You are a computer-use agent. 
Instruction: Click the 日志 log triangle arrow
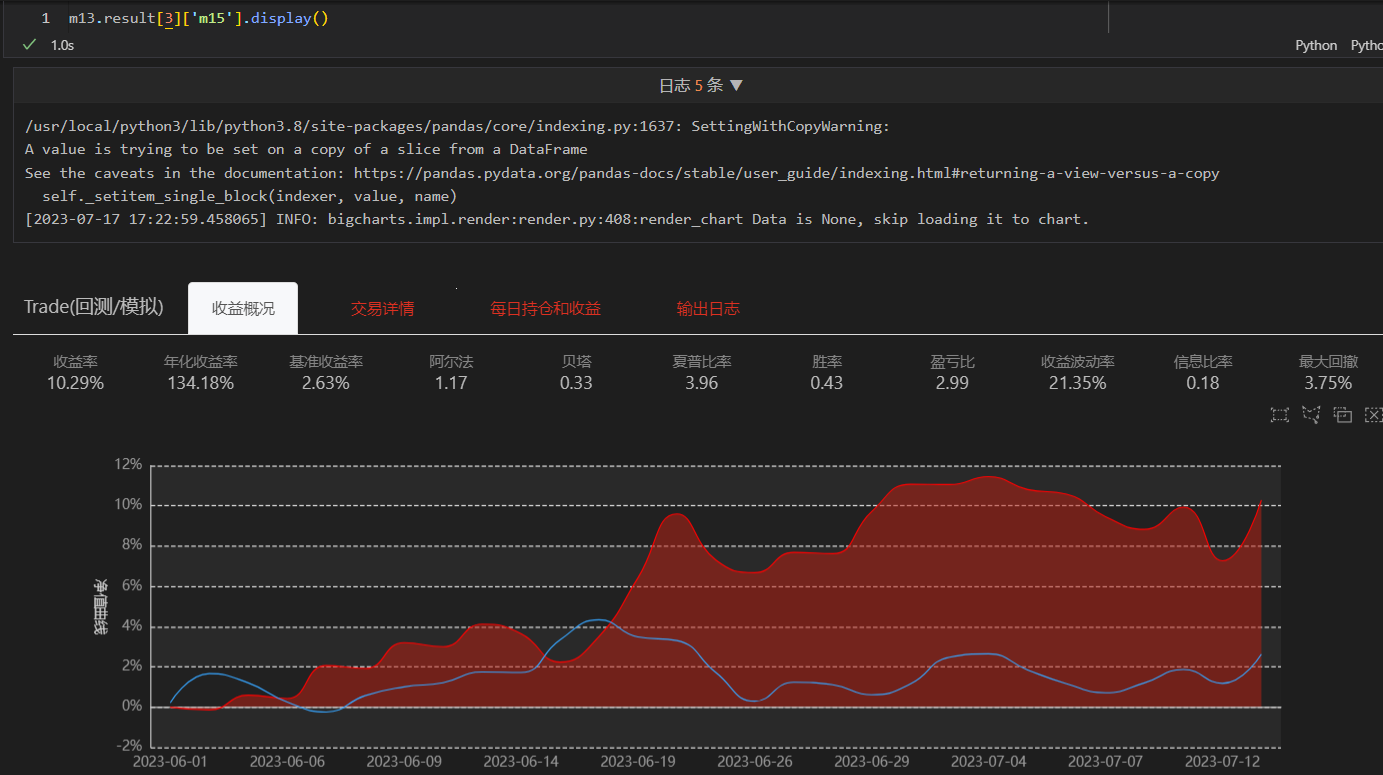coord(737,86)
